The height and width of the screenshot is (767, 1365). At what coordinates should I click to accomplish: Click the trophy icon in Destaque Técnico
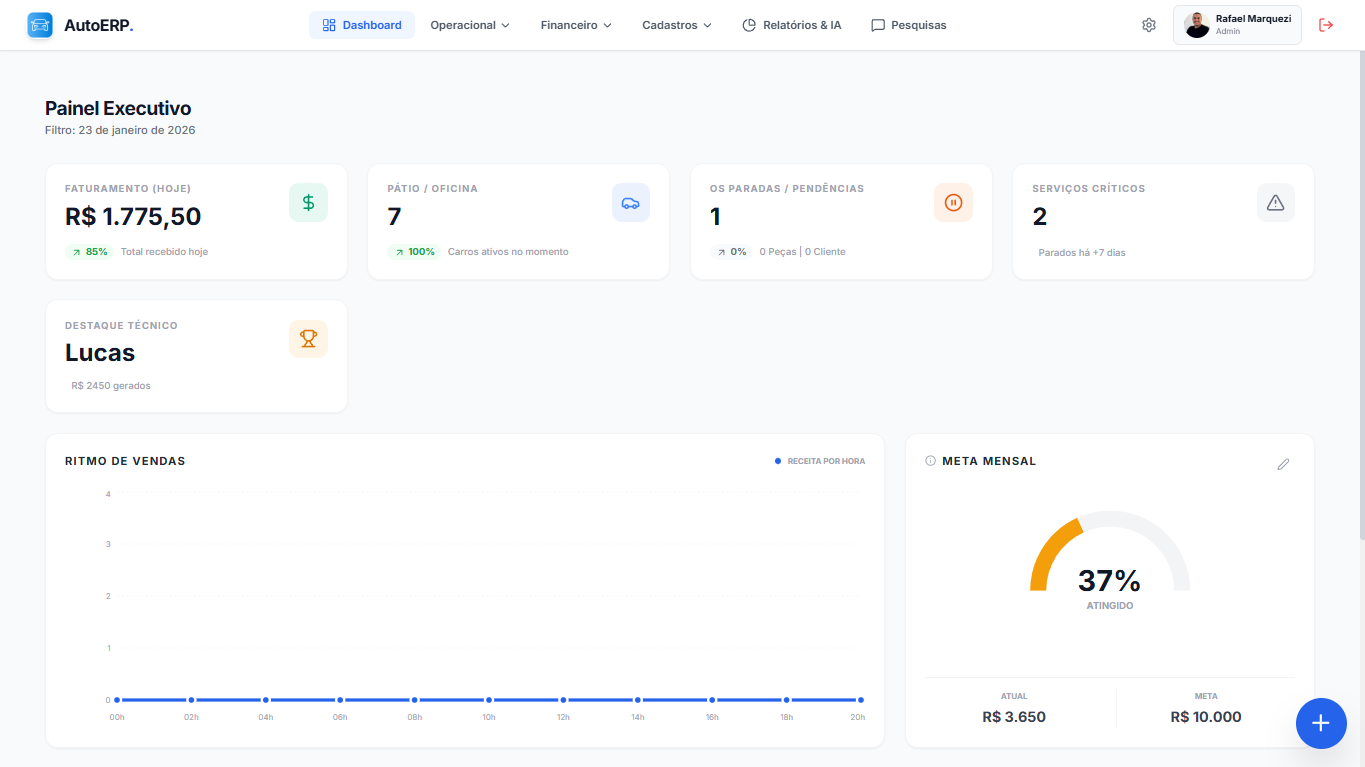(308, 339)
